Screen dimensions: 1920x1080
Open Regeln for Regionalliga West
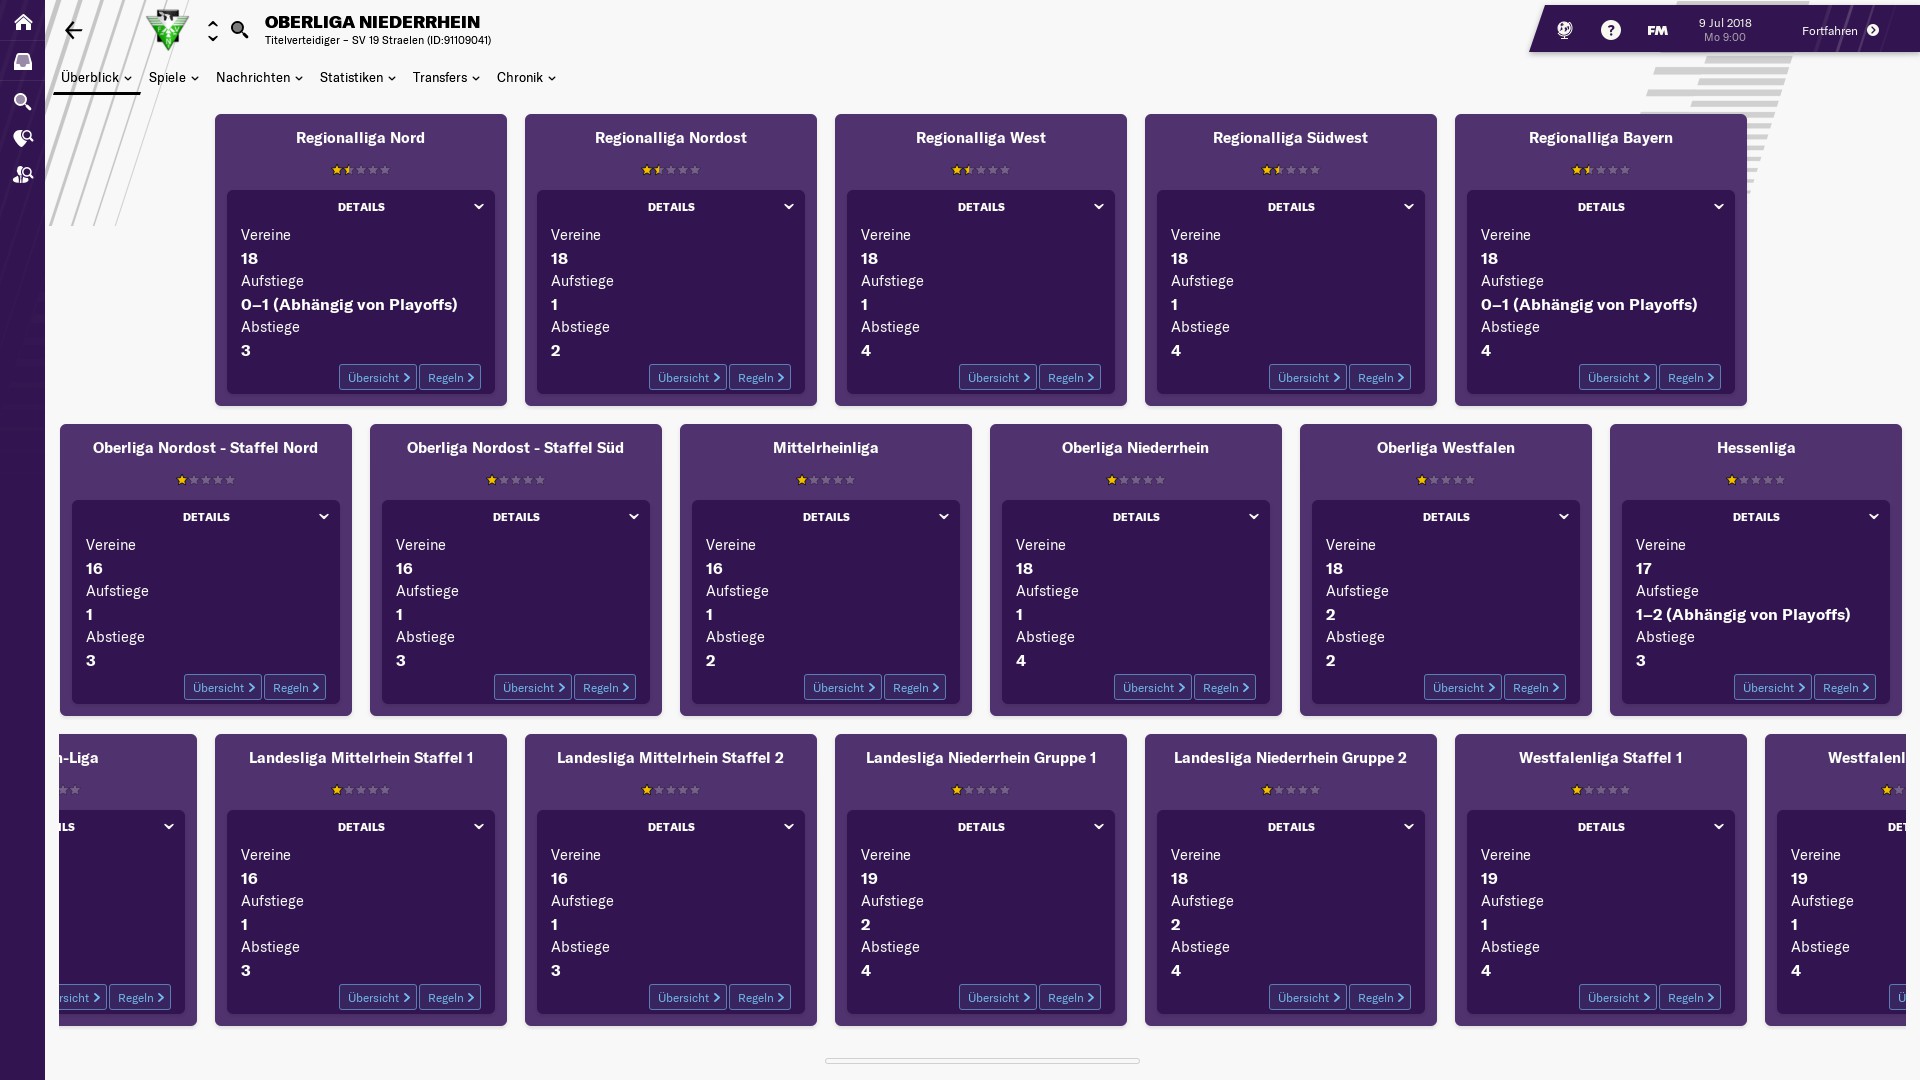[x=1070, y=378]
